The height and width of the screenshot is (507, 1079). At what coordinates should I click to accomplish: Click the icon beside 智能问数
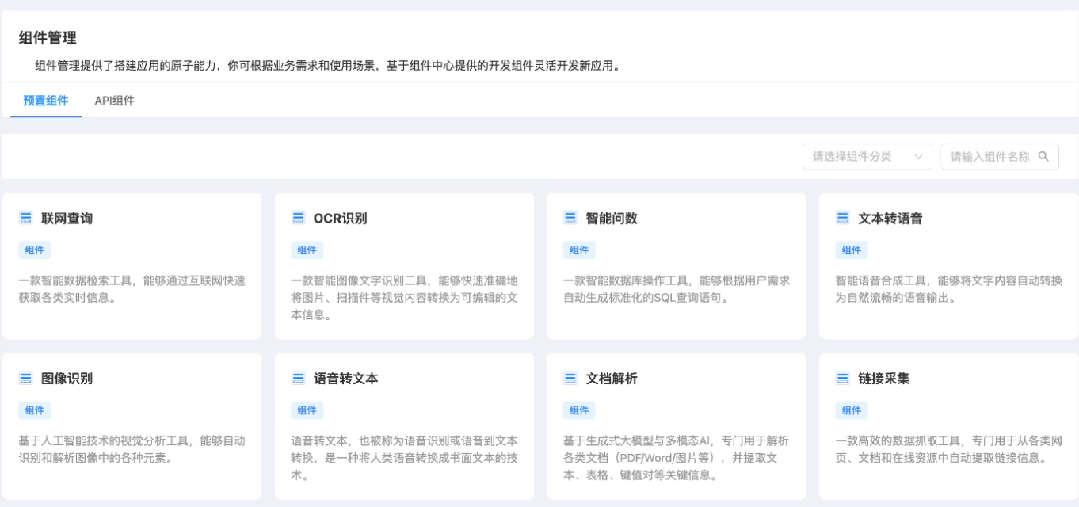[570, 218]
